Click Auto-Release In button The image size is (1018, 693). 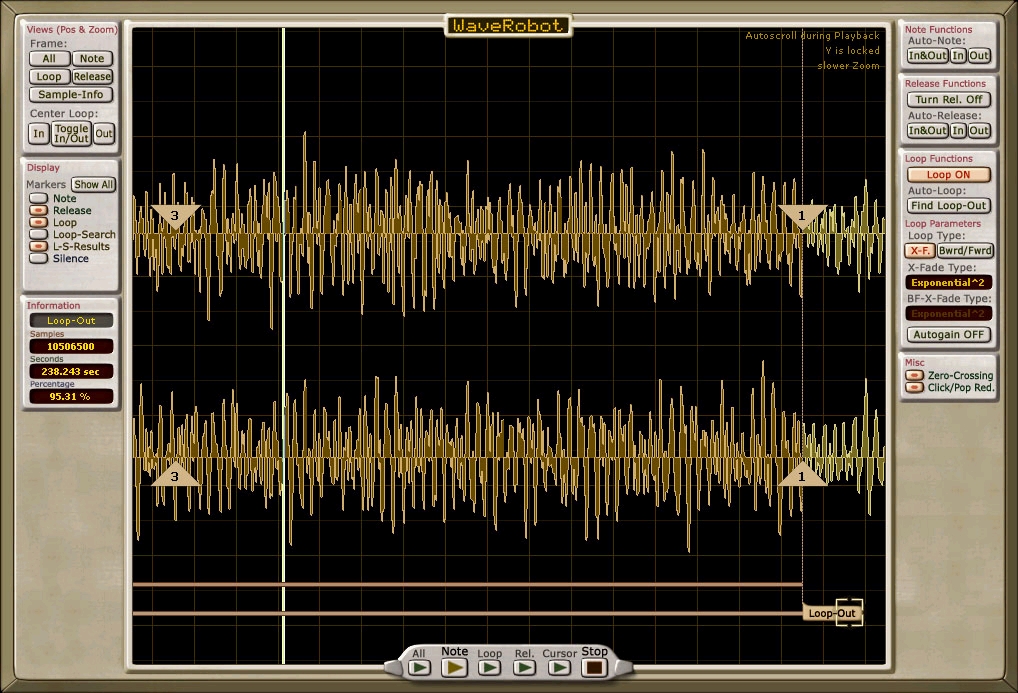click(x=958, y=131)
